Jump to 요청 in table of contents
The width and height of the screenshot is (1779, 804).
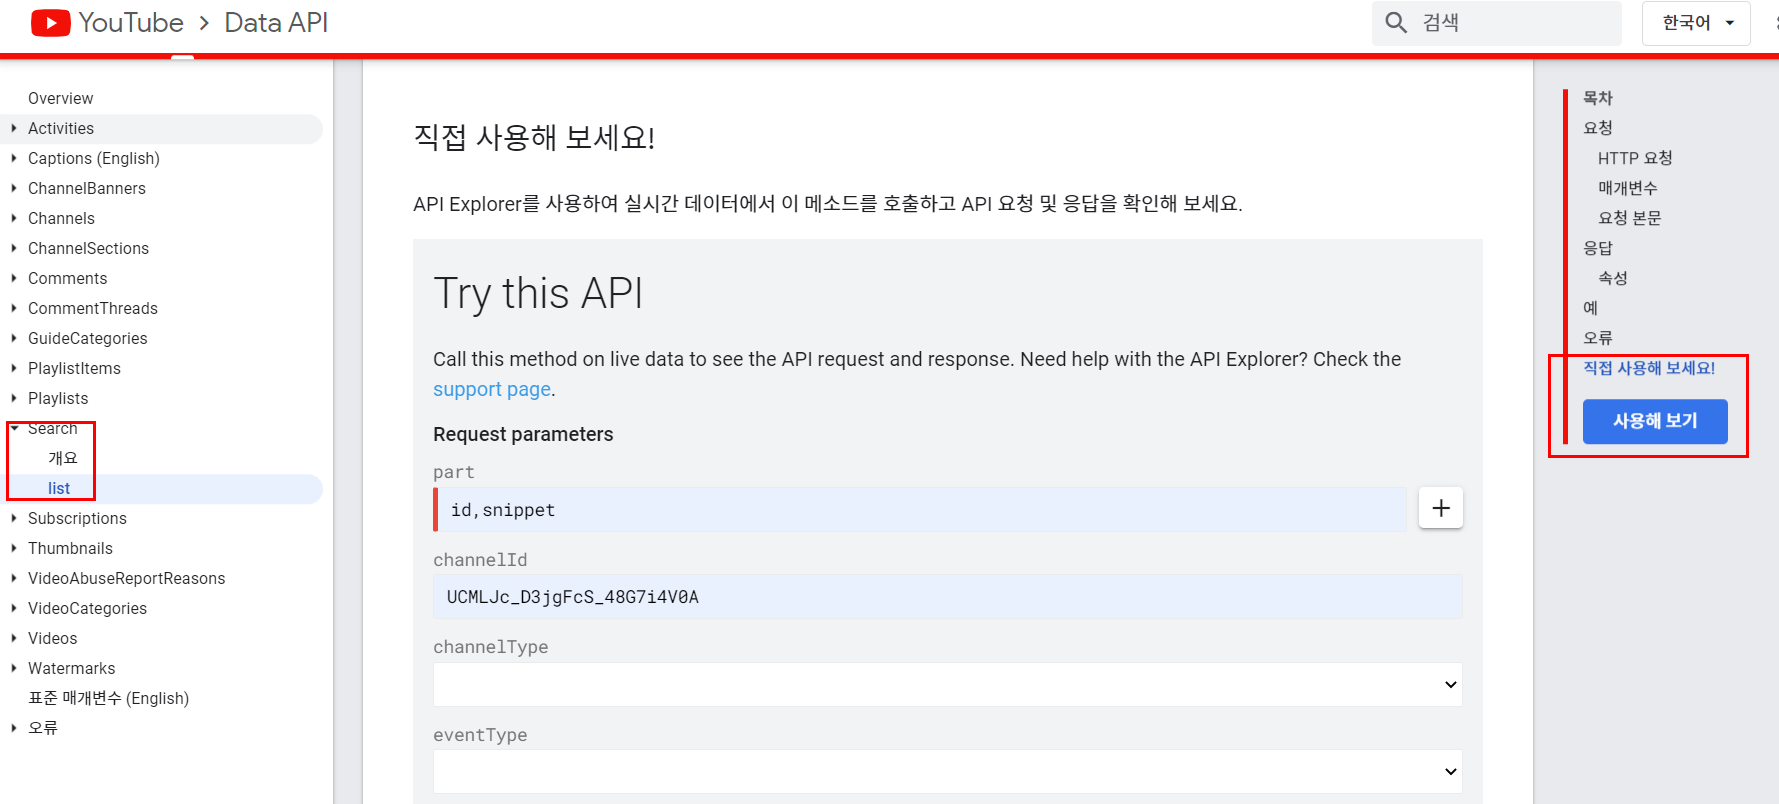tap(1598, 128)
